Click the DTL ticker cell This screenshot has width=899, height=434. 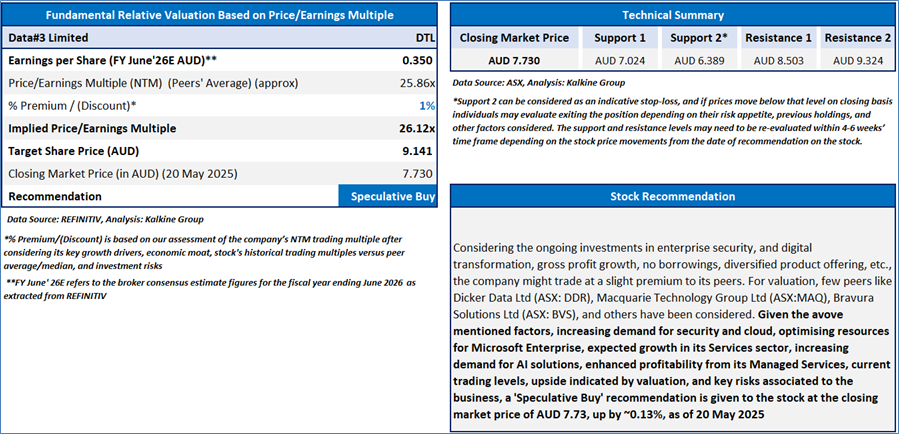(424, 37)
